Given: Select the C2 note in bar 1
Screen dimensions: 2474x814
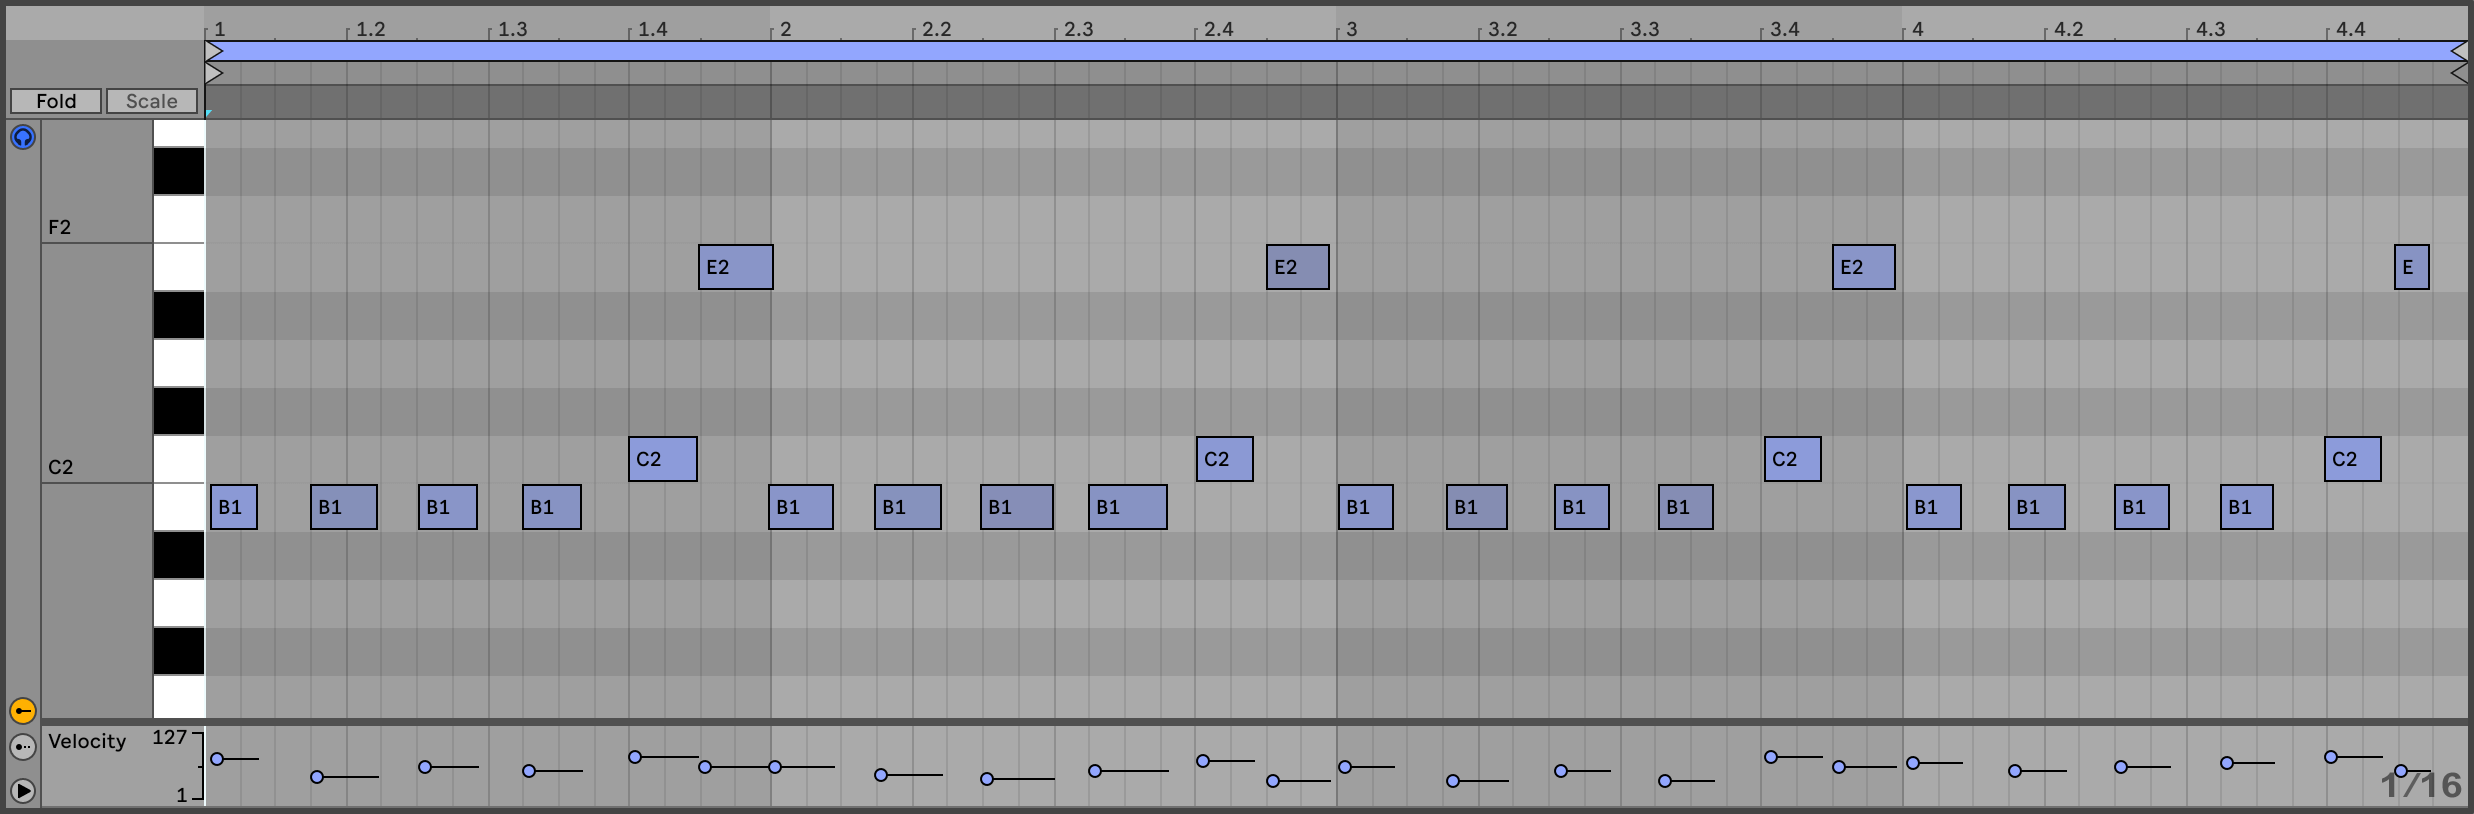Looking at the screenshot, I should point(663,459).
